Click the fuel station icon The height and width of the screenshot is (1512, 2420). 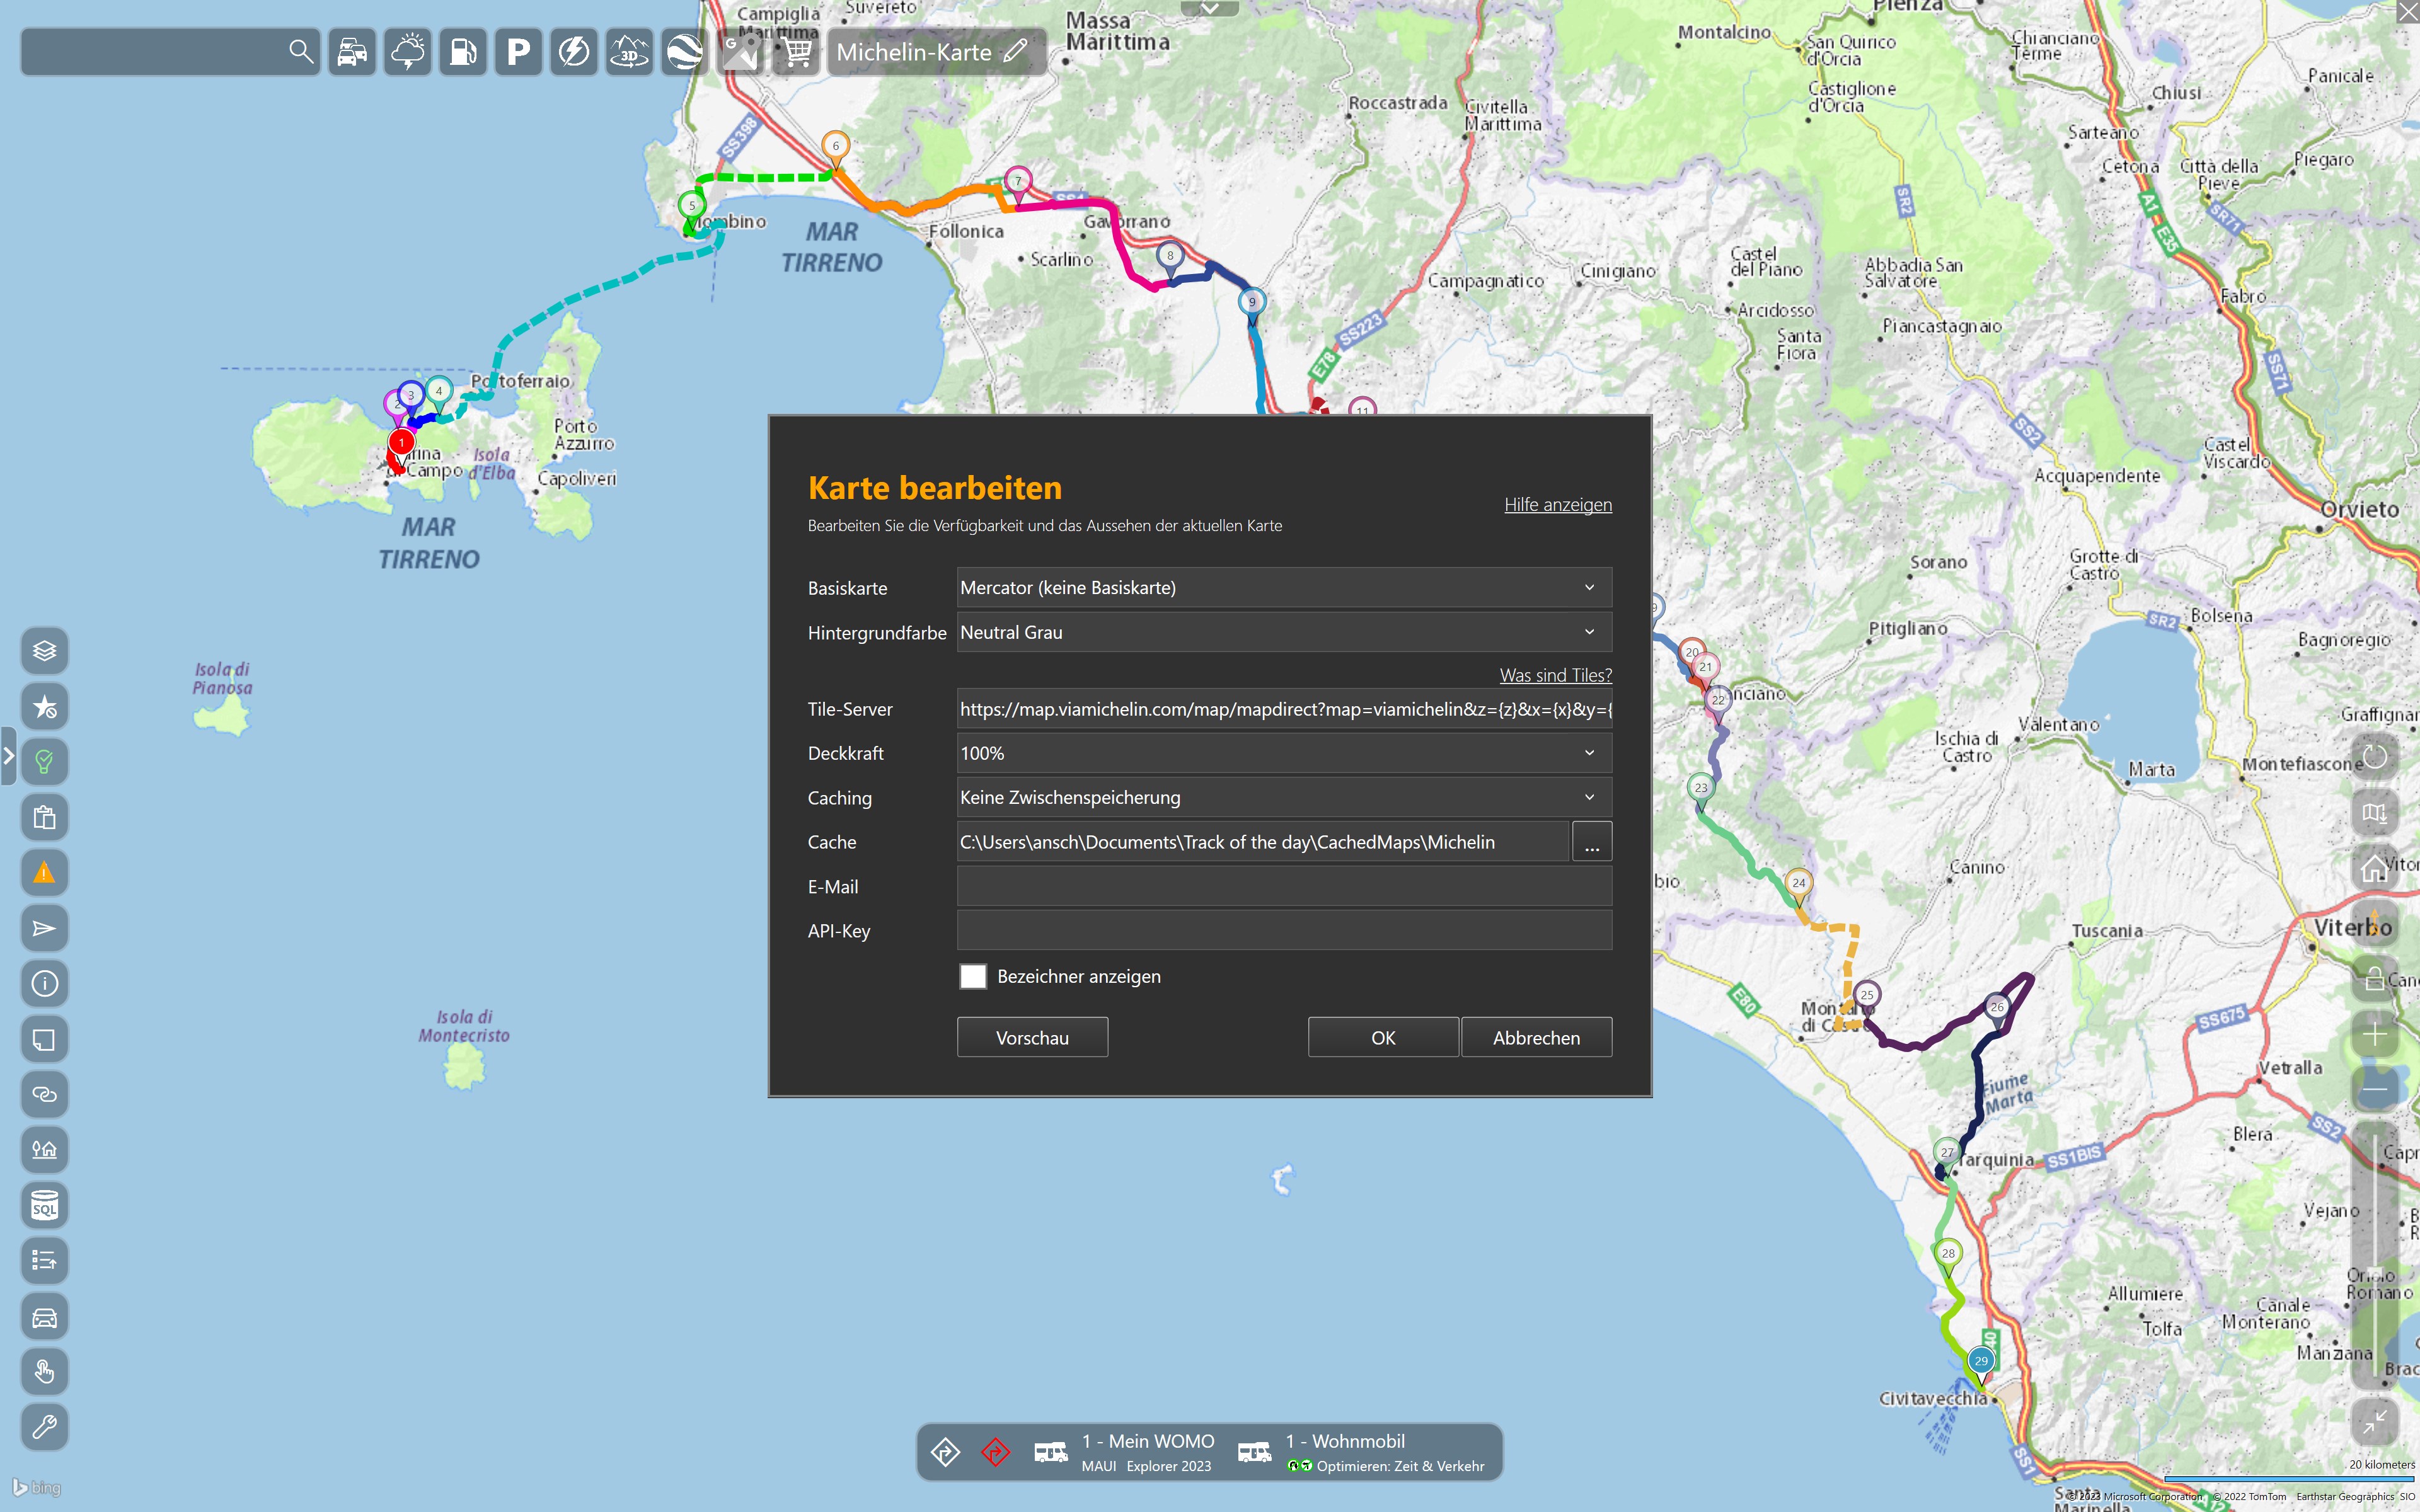(x=463, y=52)
